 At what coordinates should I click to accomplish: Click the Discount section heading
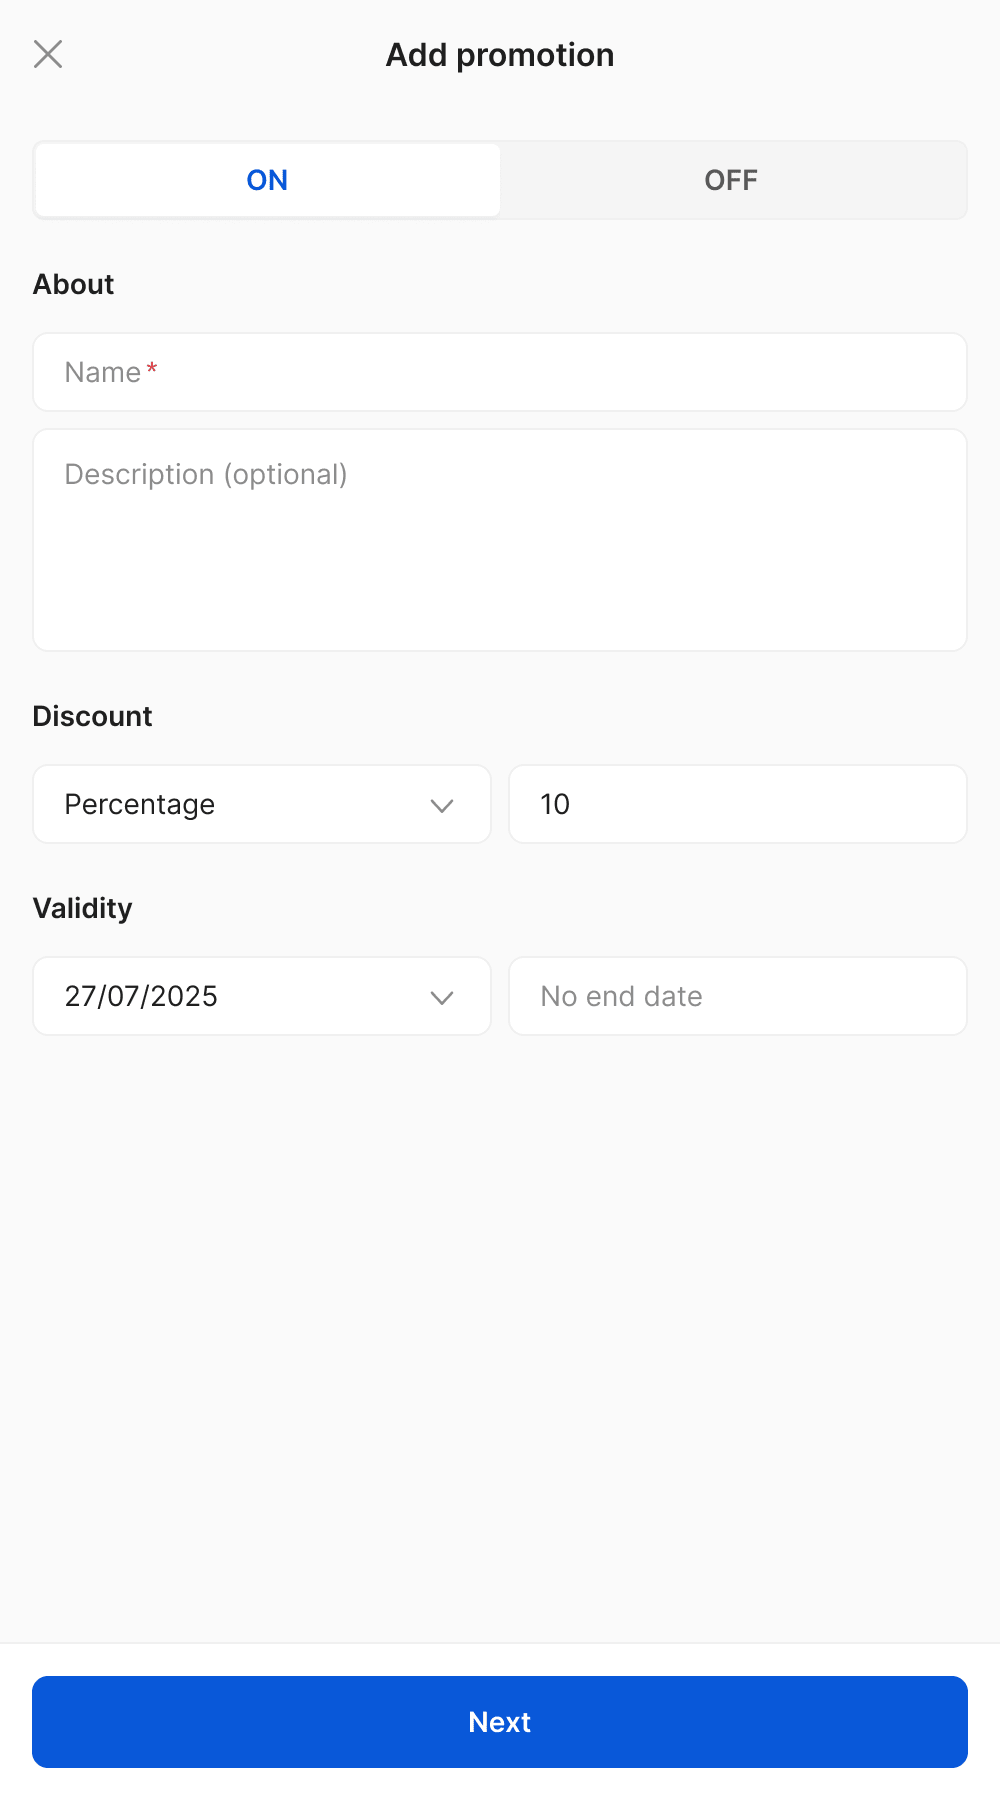[93, 716]
